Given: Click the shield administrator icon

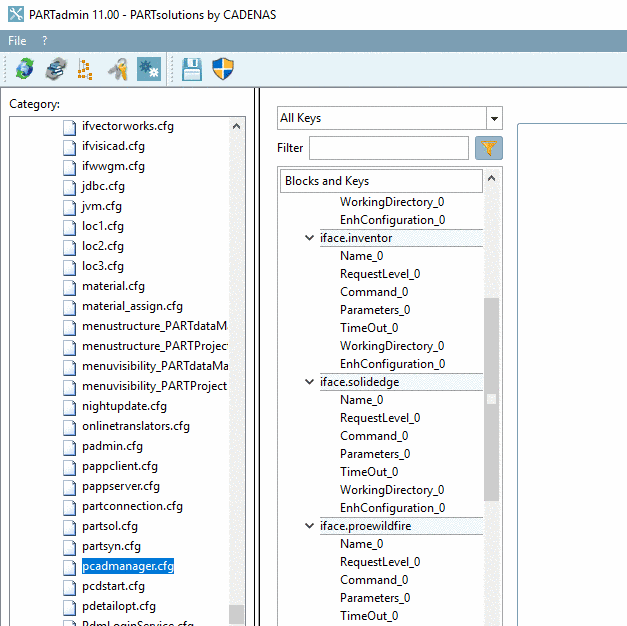Looking at the screenshot, I should click(223, 69).
